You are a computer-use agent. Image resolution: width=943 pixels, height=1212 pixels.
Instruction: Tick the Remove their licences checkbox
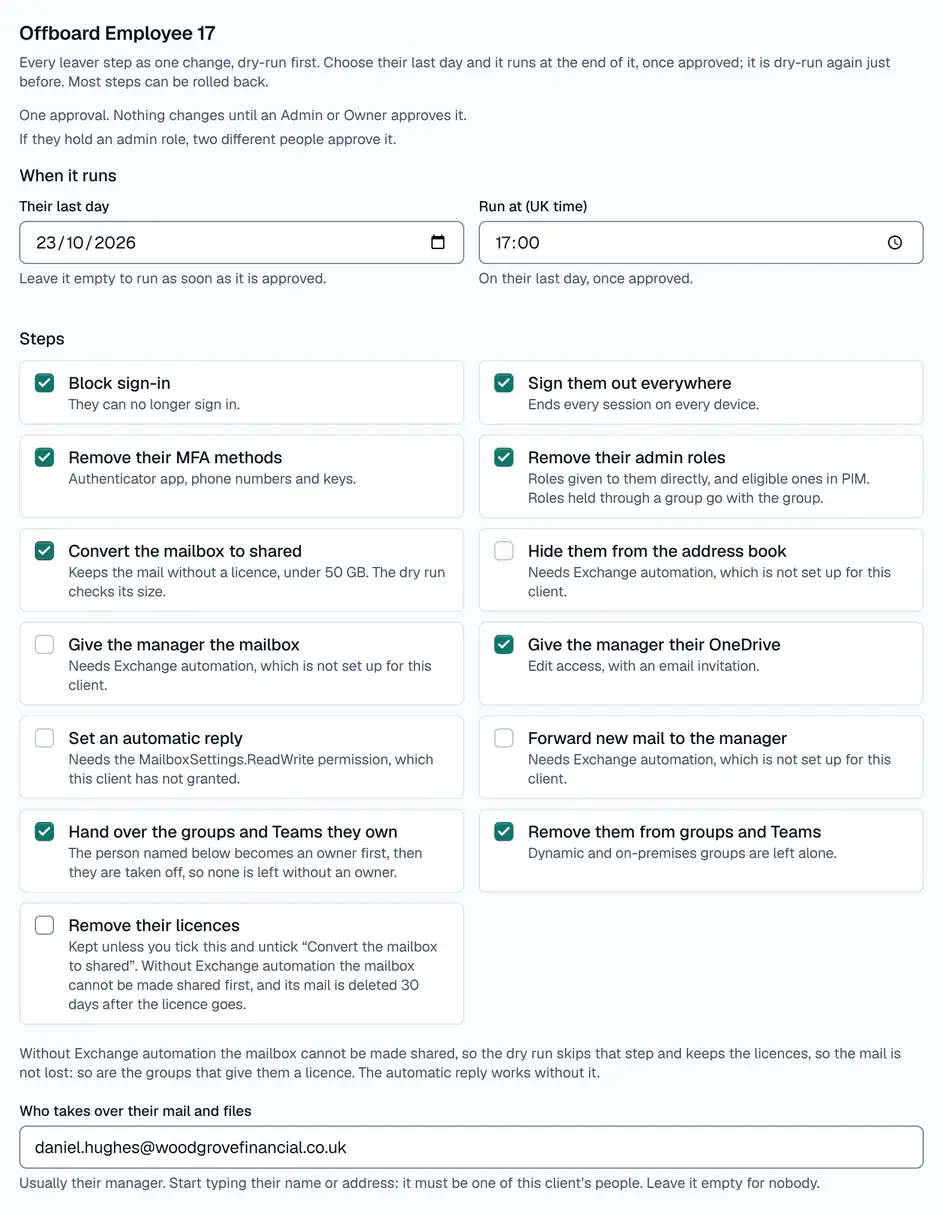tap(44, 925)
